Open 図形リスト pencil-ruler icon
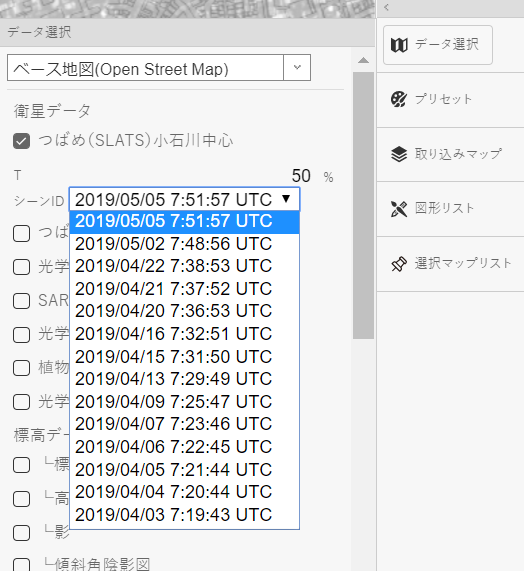 tap(399, 209)
